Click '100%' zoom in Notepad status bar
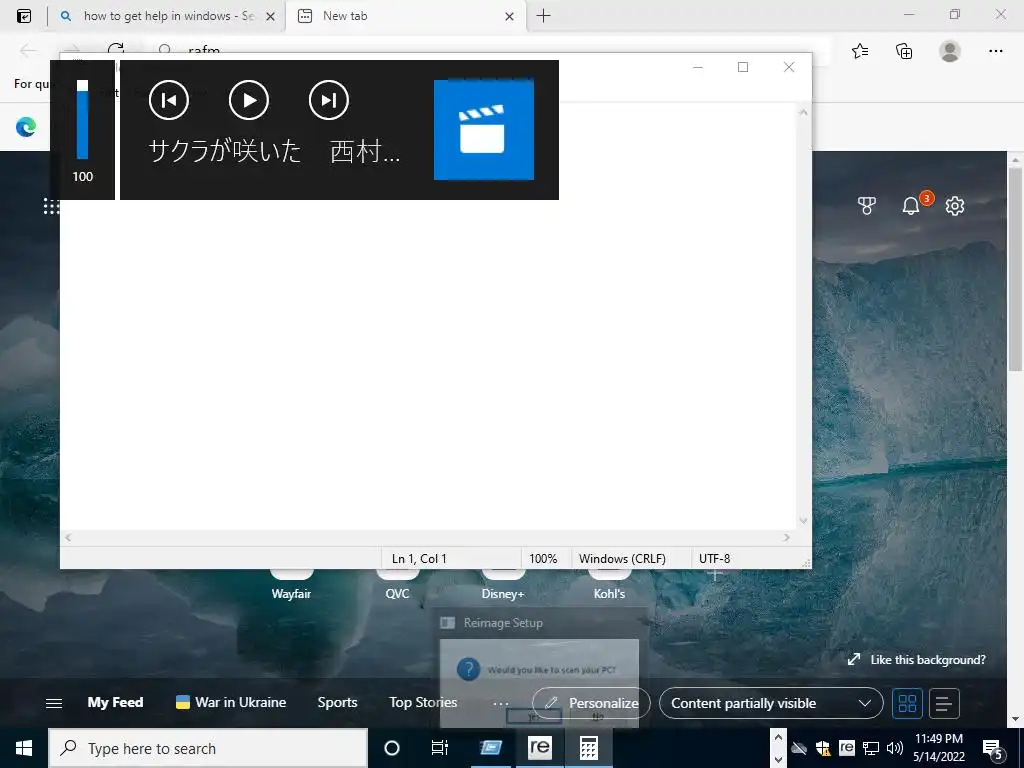 (x=543, y=558)
